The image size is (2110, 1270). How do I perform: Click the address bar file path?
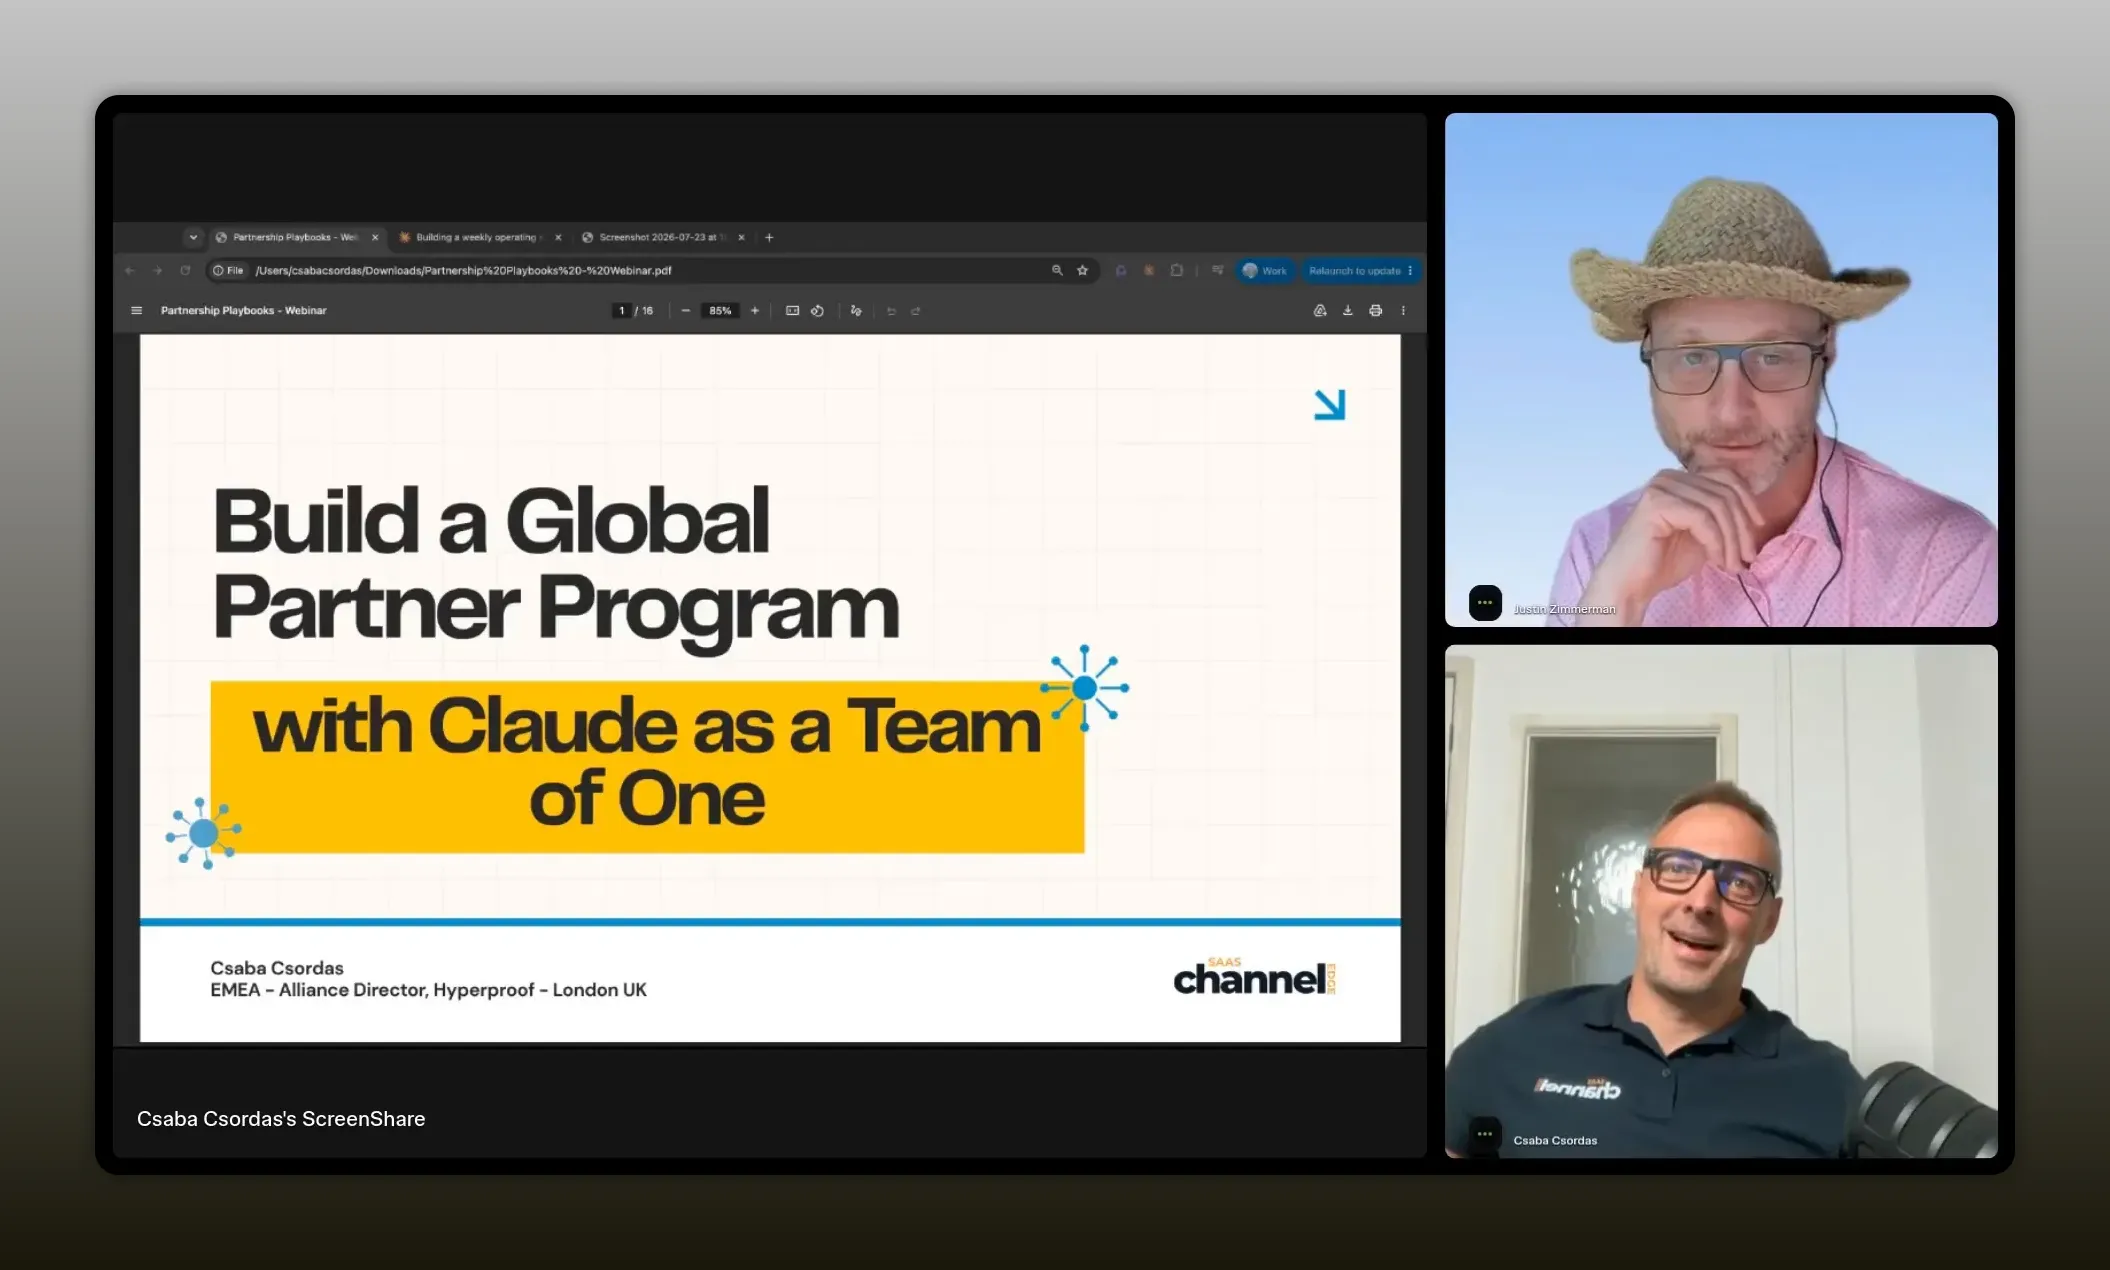(x=463, y=270)
